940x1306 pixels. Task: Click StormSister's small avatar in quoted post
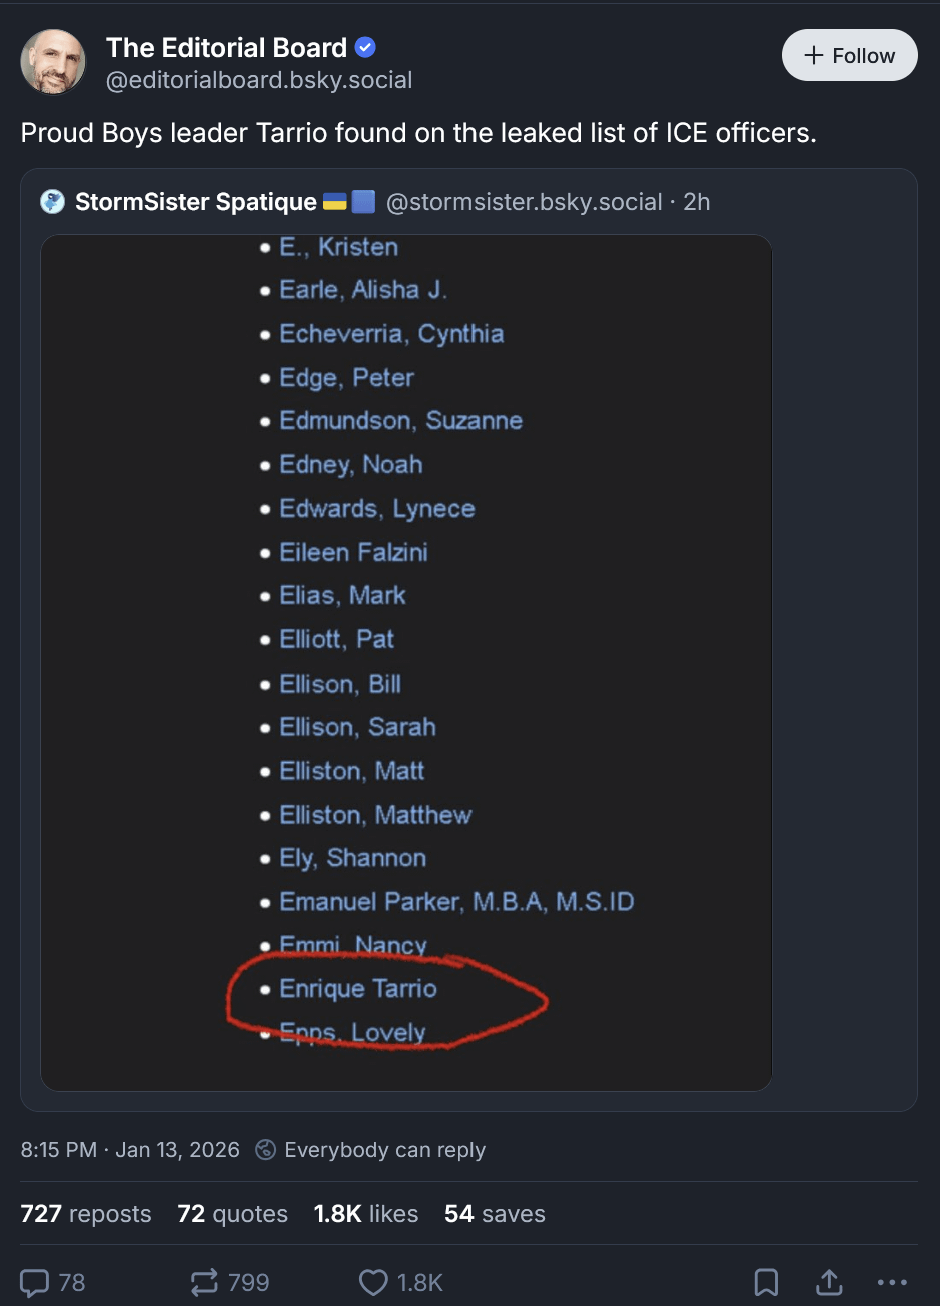pyautogui.click(x=52, y=202)
